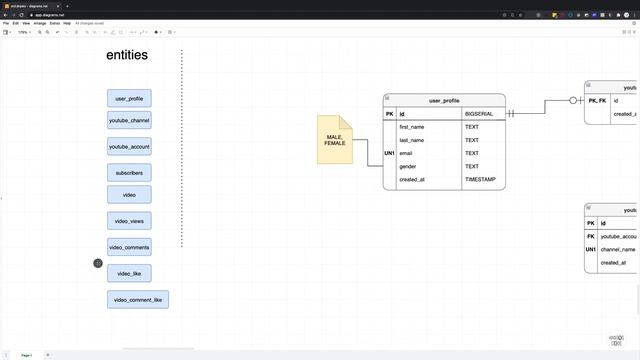Click the zoom out magnifier icon

pos(47,32)
